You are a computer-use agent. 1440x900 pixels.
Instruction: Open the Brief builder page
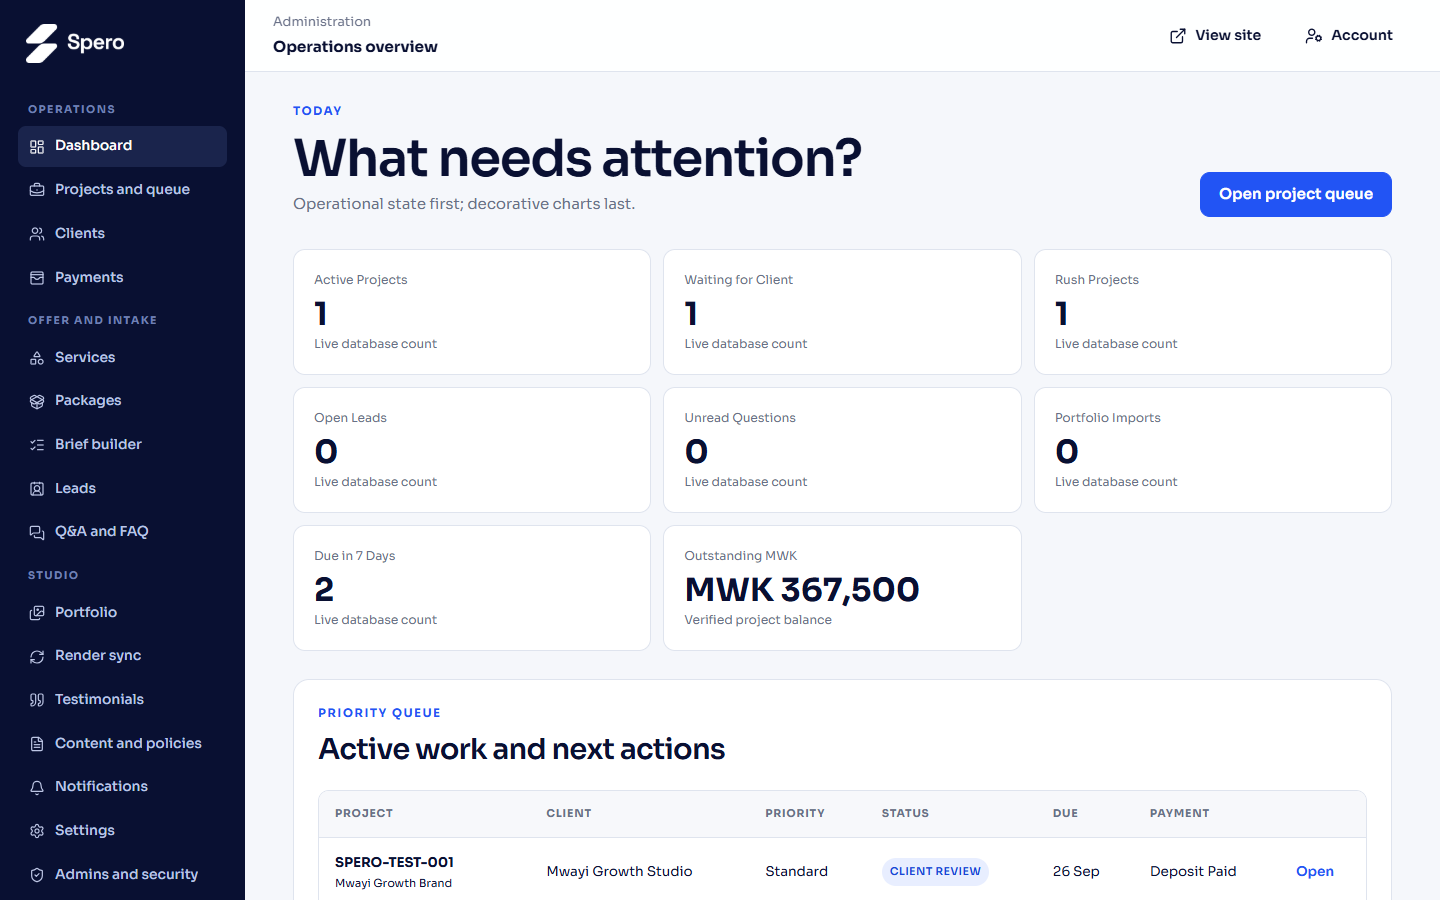coord(122,445)
